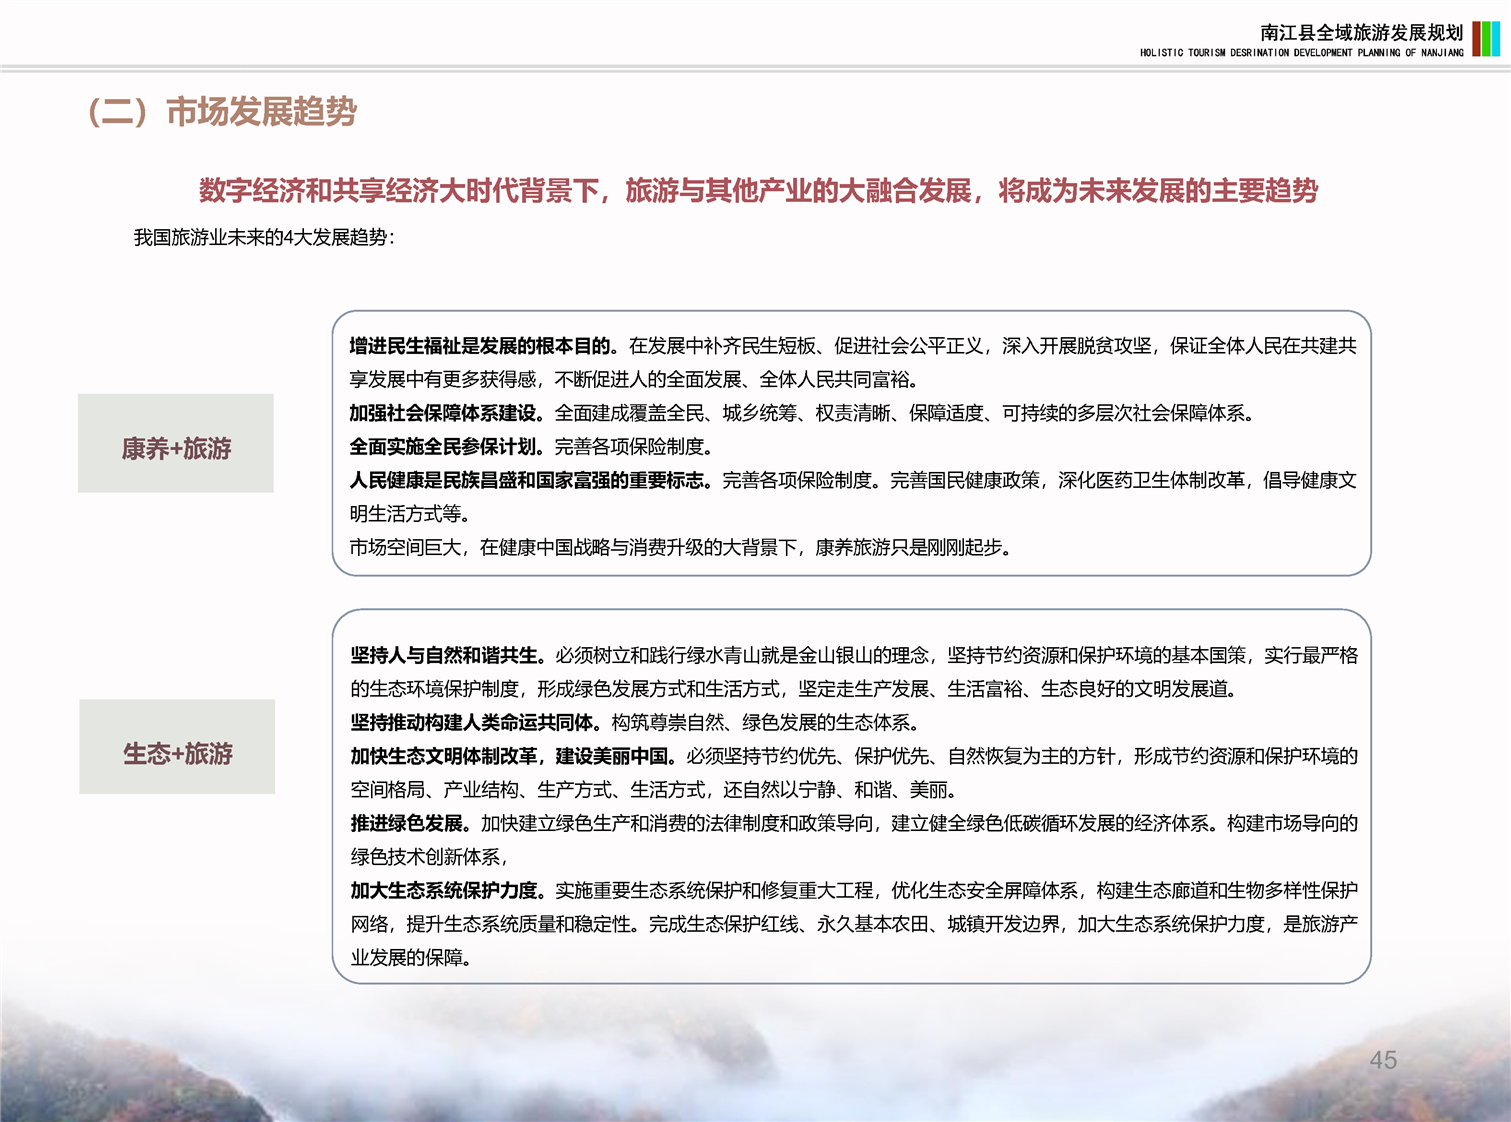Image resolution: width=1511 pixels, height=1122 pixels.
Task: Click the bold text 坚持人与自然和谐共生
Action: coord(448,656)
